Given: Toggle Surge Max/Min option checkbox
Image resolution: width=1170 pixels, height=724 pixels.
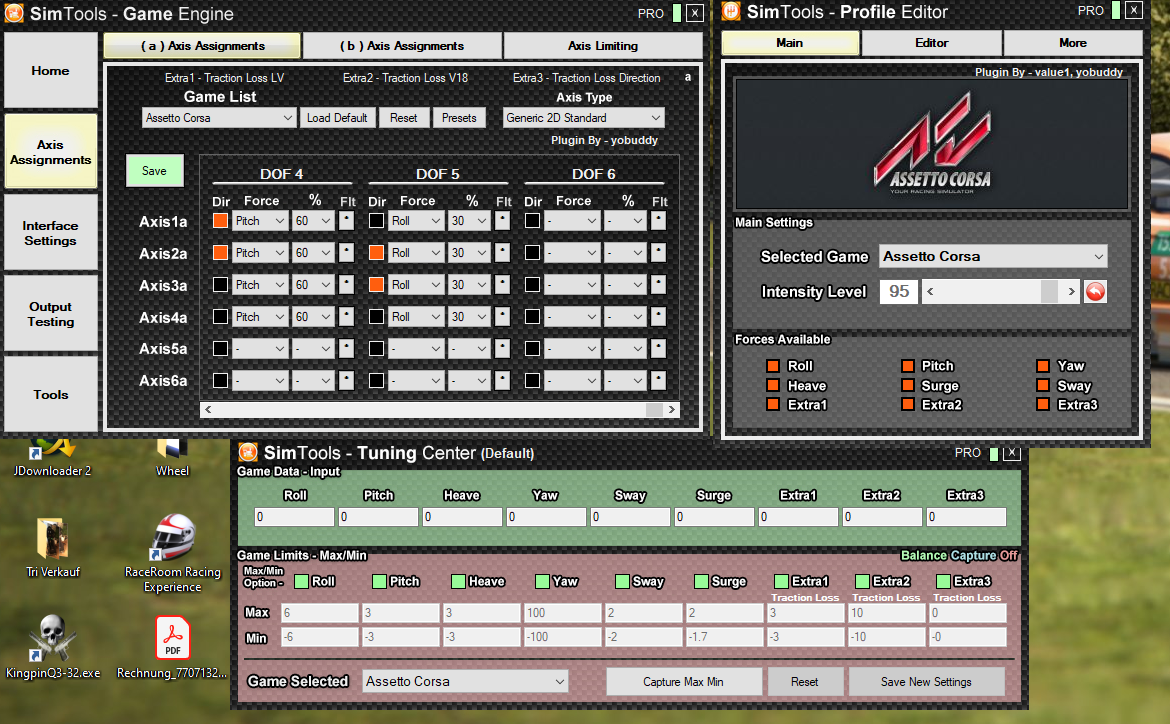Looking at the screenshot, I should [701, 581].
